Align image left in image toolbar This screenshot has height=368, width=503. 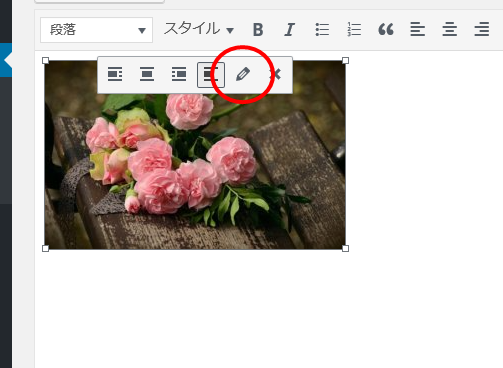(115, 74)
